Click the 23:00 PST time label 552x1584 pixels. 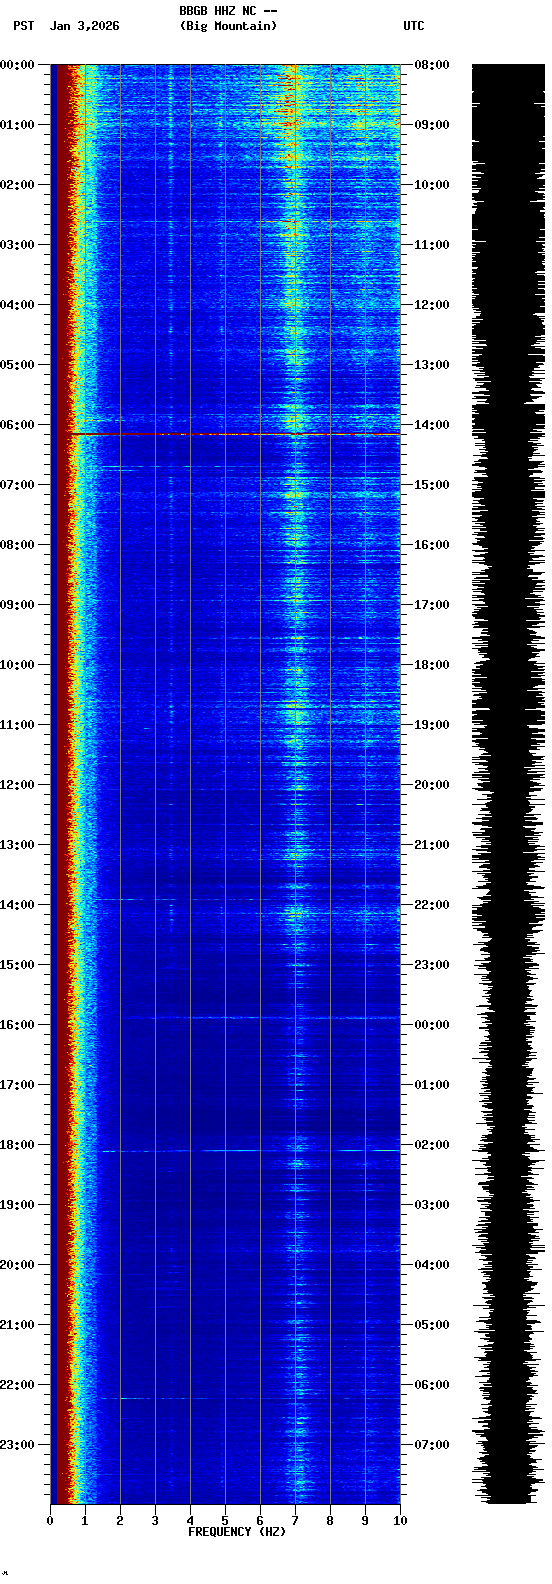[17, 1445]
